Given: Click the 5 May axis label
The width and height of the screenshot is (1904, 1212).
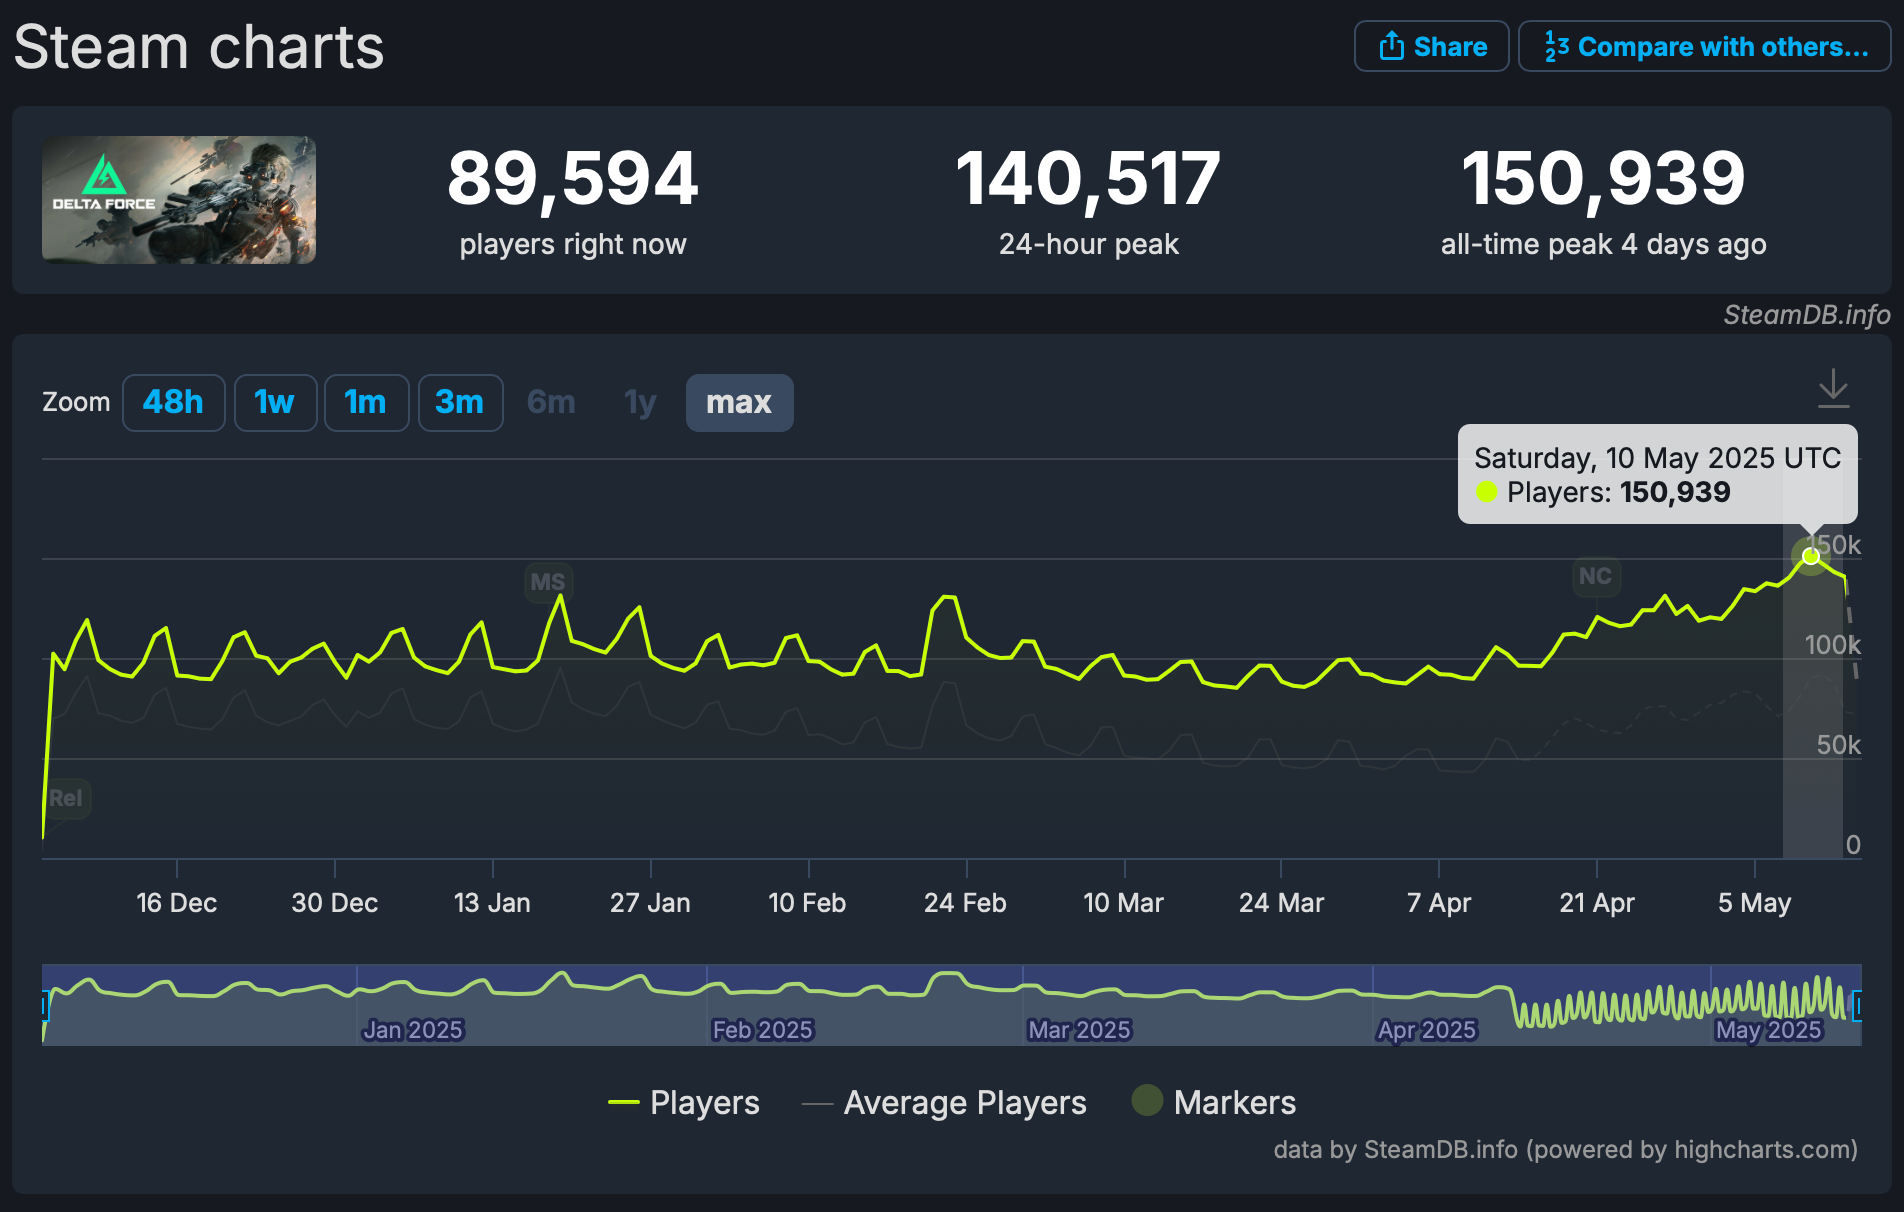Looking at the screenshot, I should tap(1754, 903).
